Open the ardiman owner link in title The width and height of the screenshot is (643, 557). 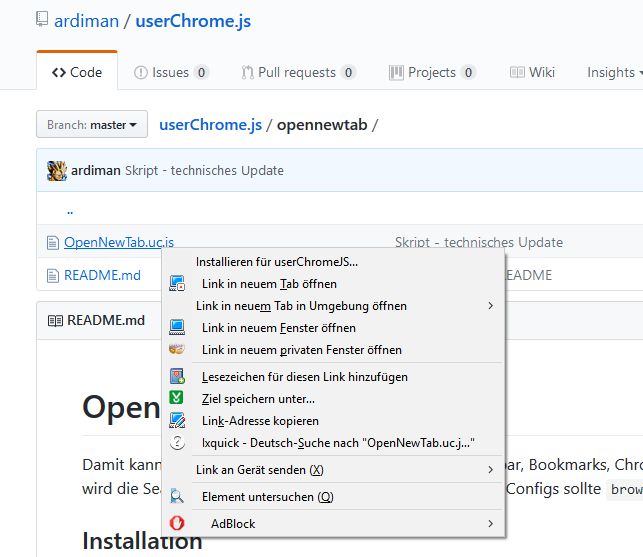[87, 21]
